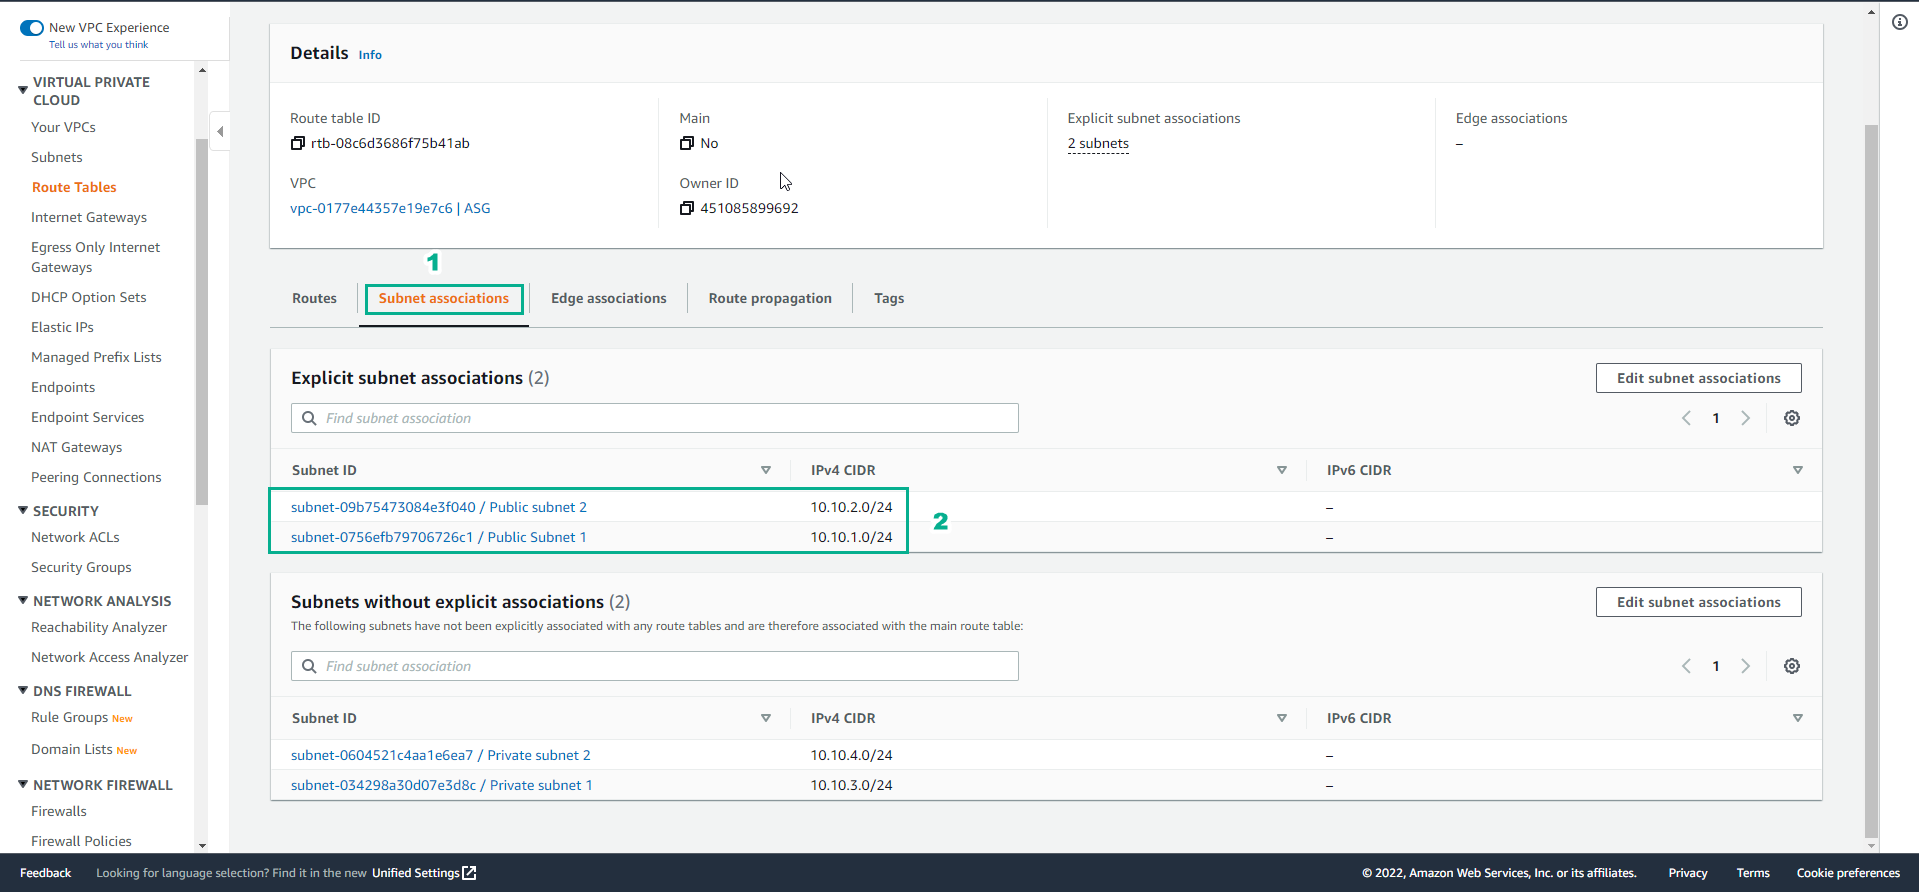1919x892 pixels.
Task: Open Reachability Analyzer in sidebar
Action: click(x=99, y=627)
